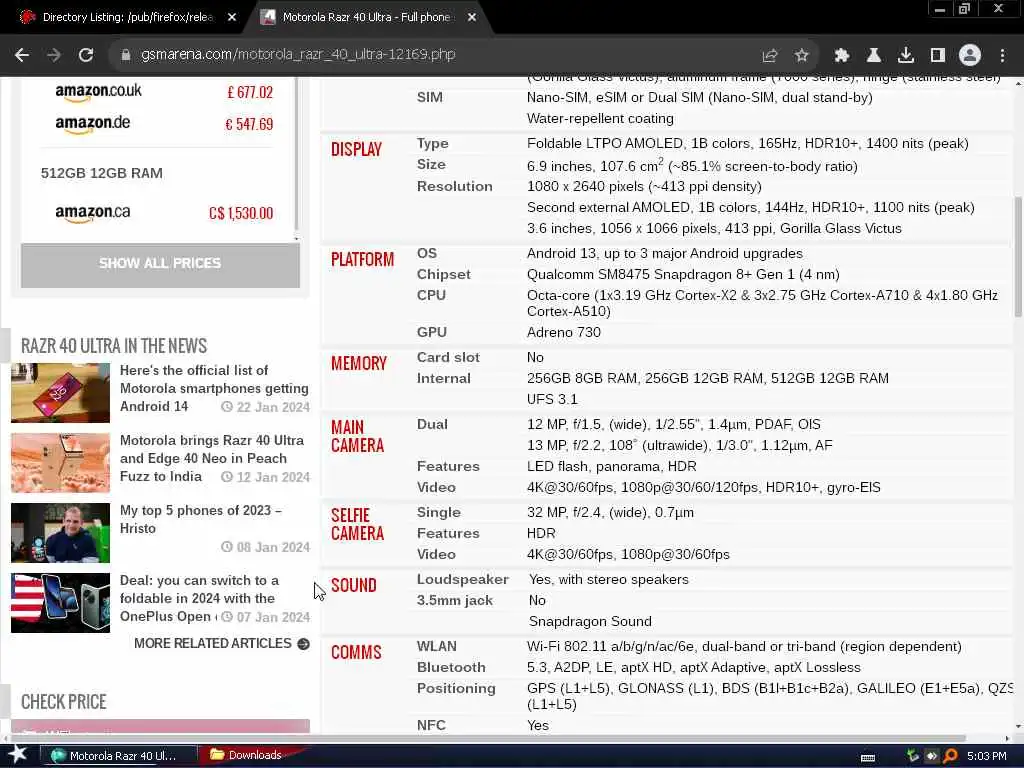Click the Peach Fuzz article thumbnail
1024x768 pixels.
coord(60,462)
